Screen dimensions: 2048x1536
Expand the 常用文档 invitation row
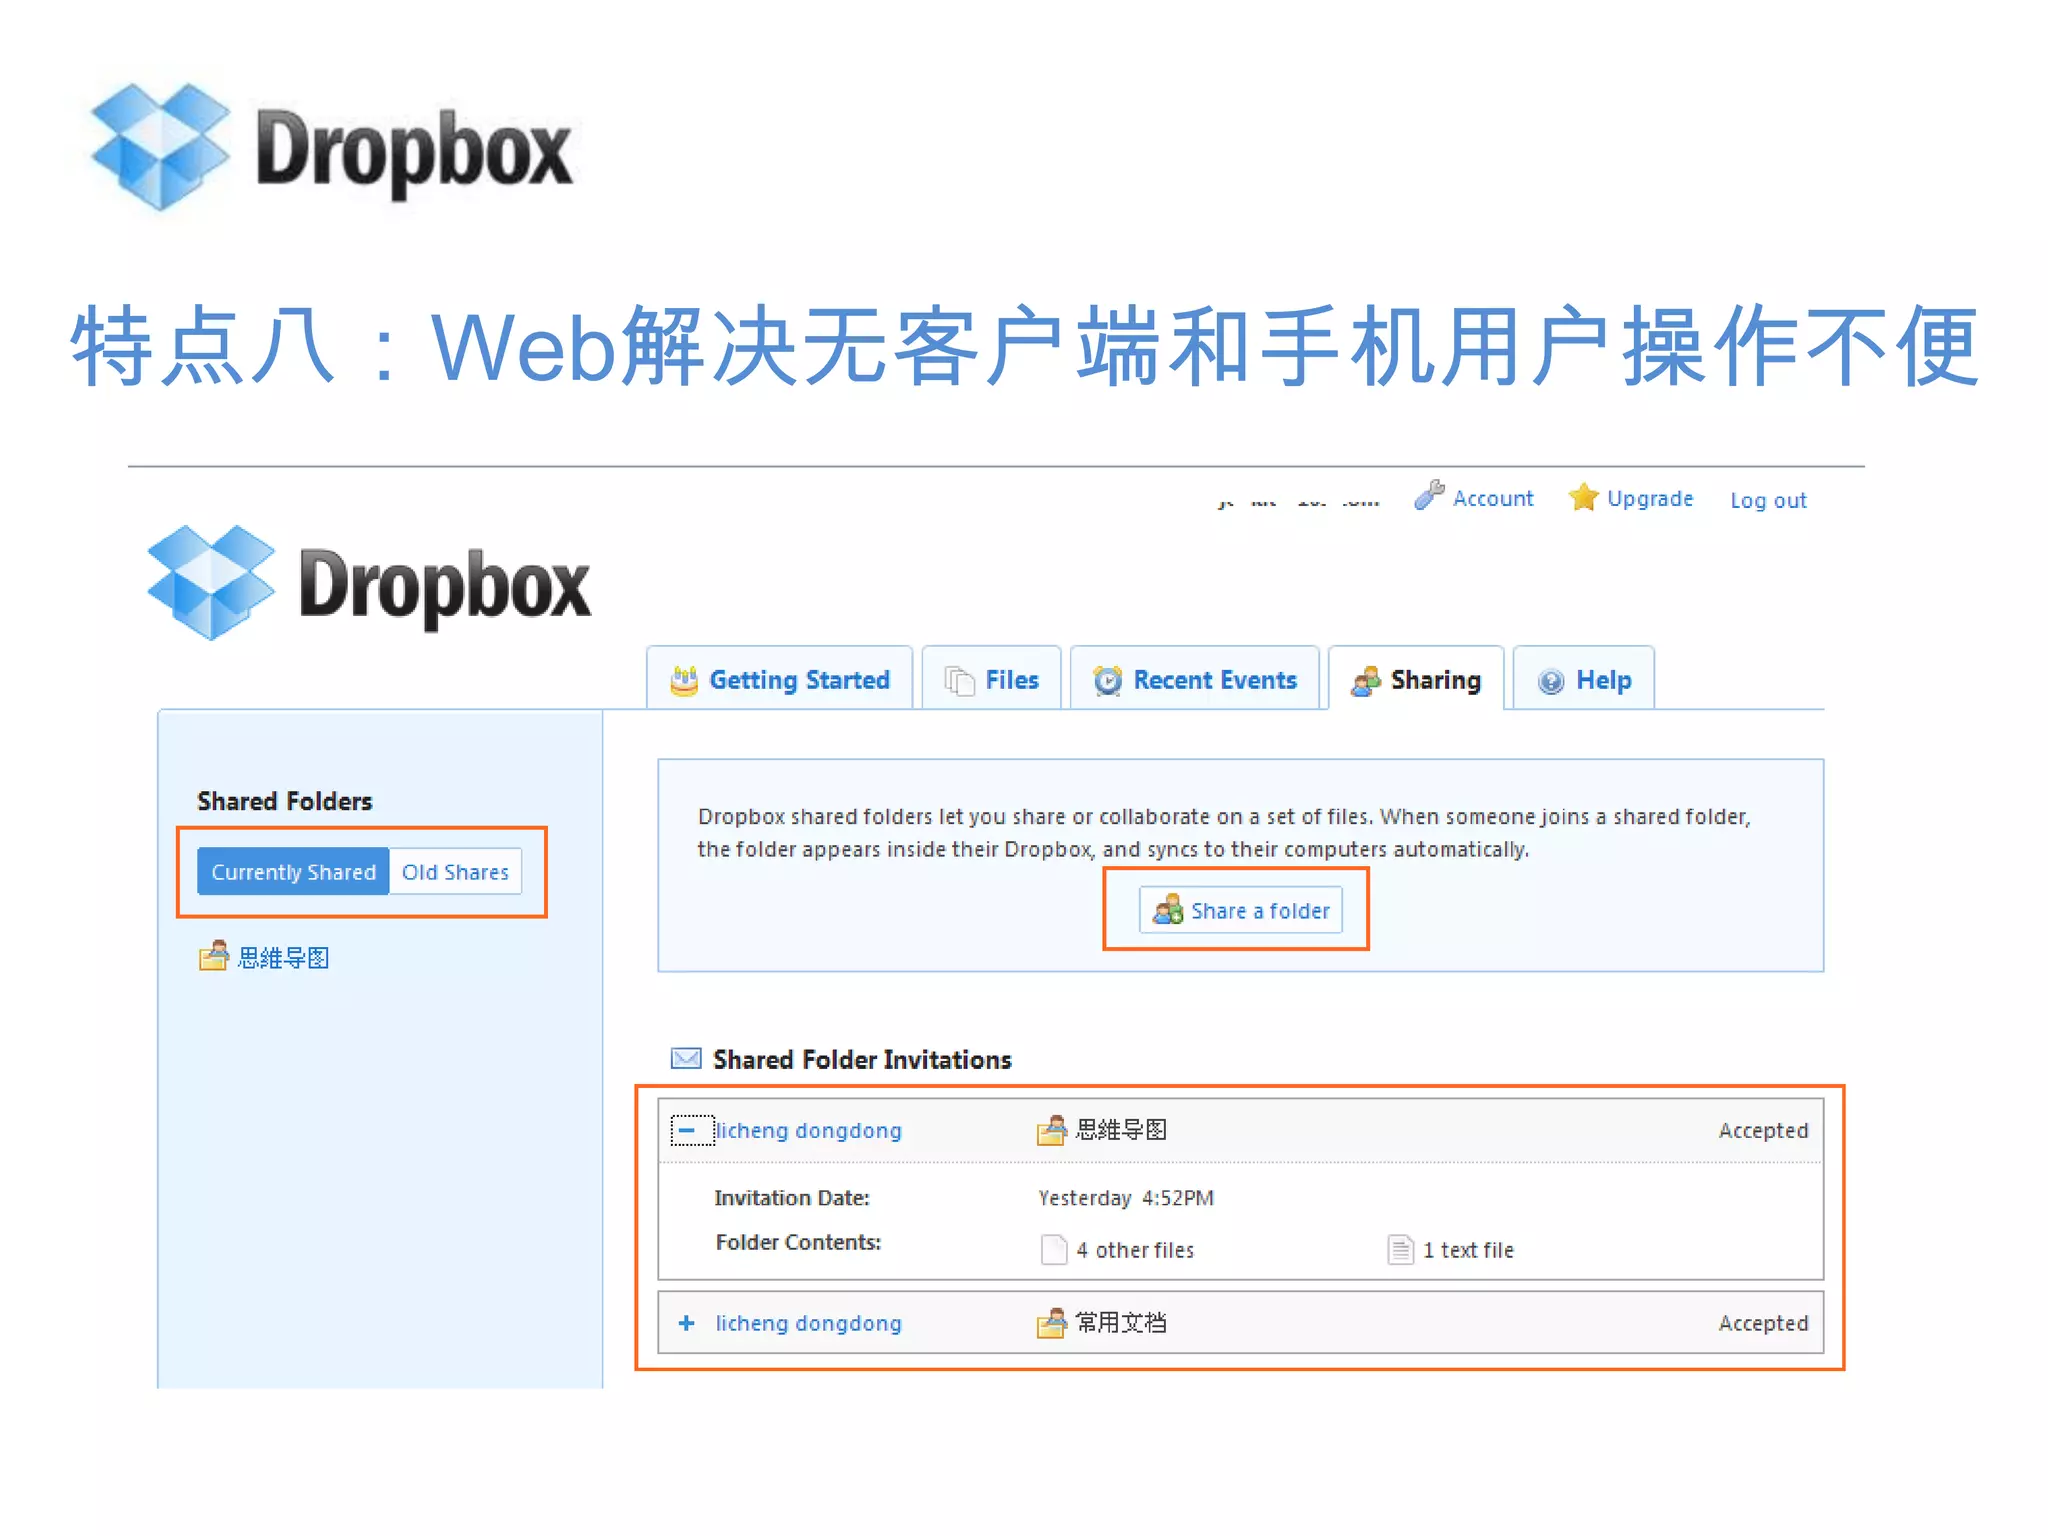687,1324
